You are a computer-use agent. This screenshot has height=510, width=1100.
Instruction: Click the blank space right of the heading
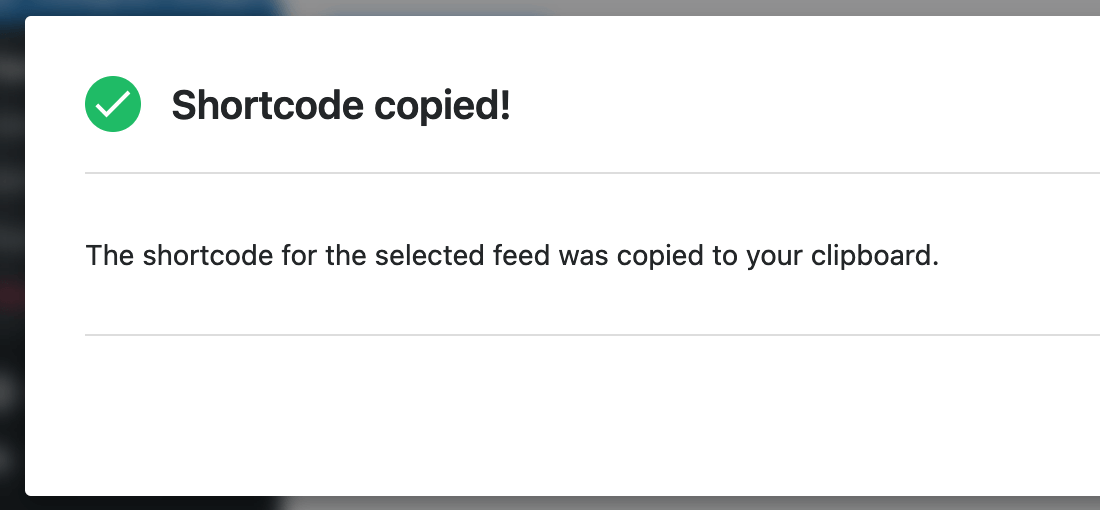(x=800, y=105)
